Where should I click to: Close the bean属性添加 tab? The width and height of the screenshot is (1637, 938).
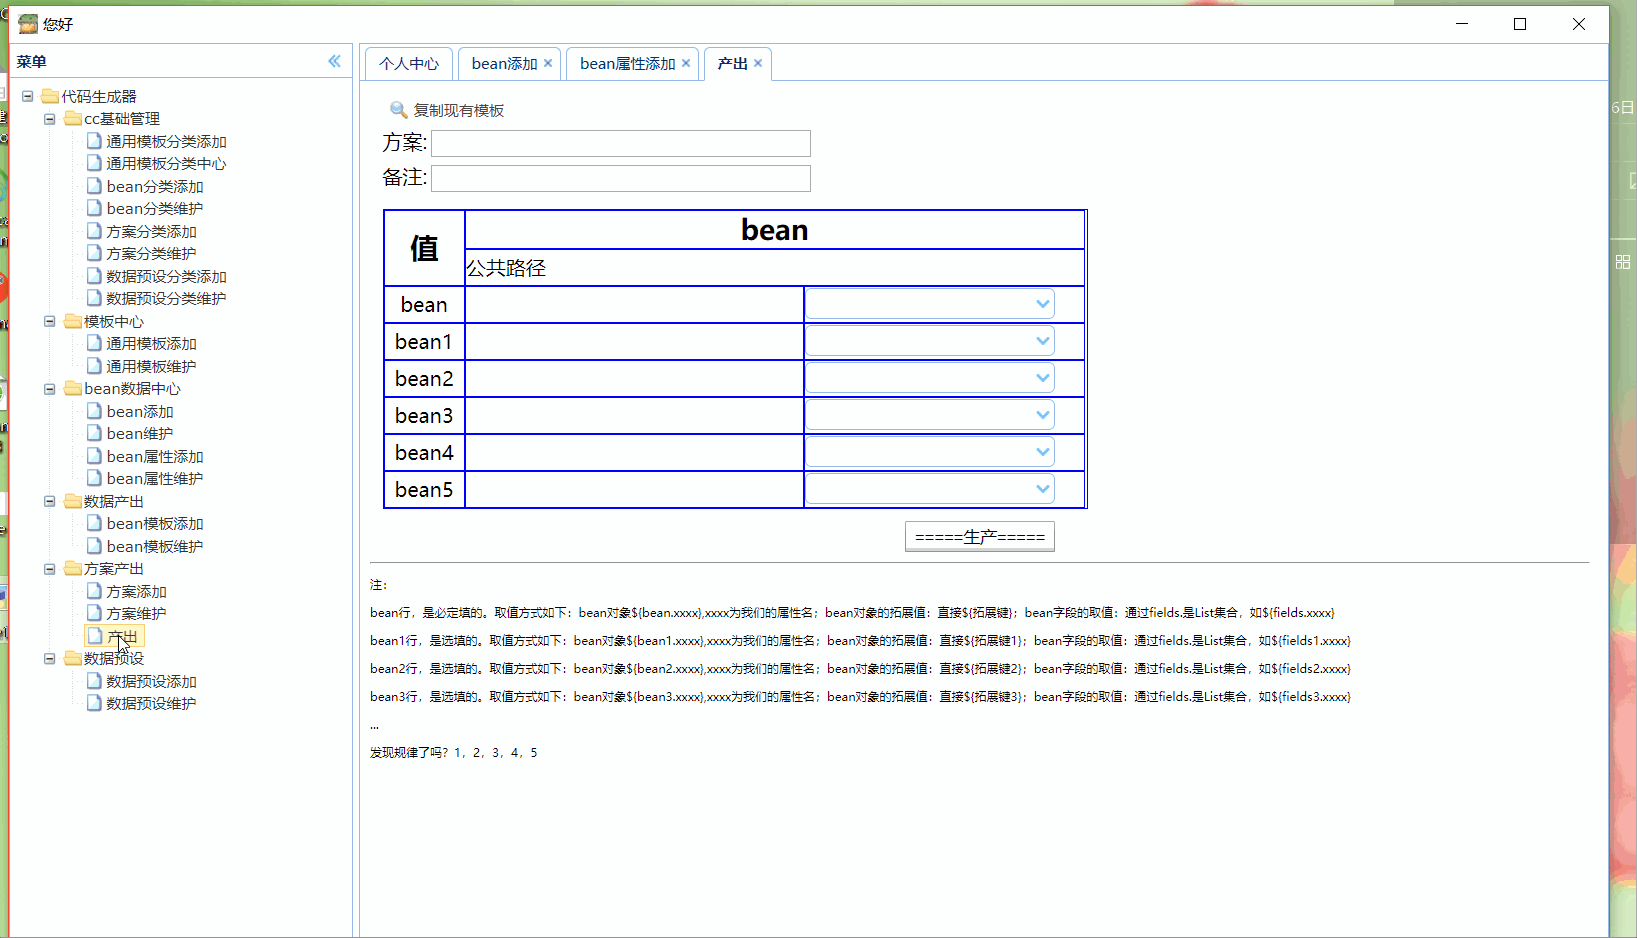click(686, 63)
